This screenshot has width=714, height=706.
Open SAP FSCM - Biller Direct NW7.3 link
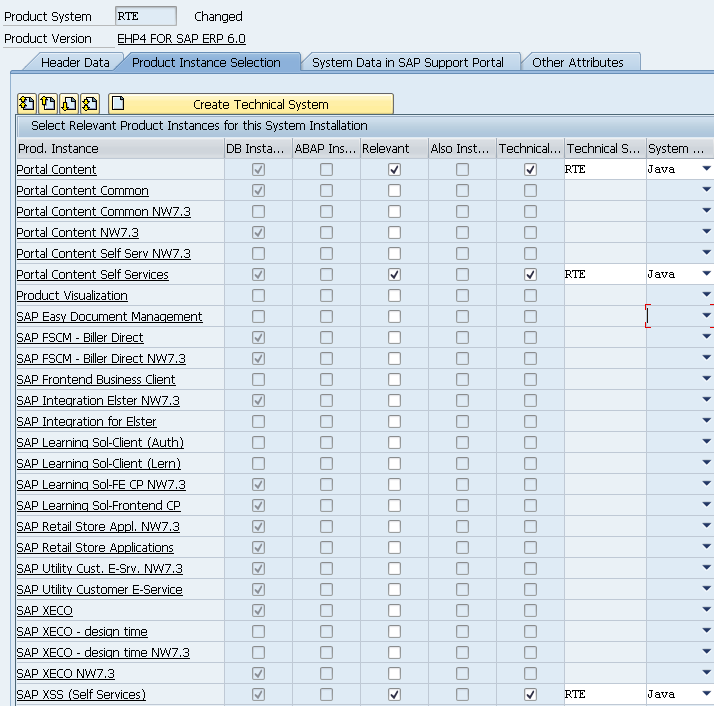(x=101, y=358)
